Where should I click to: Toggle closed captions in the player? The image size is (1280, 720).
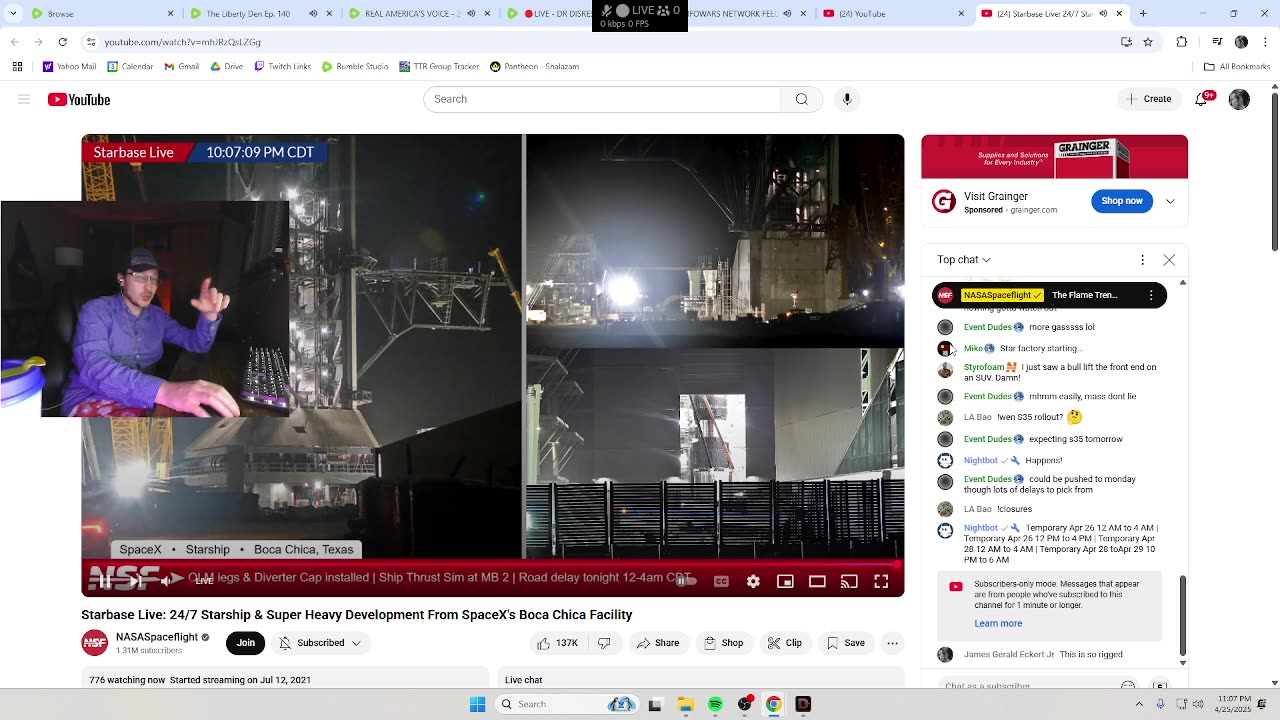click(721, 581)
